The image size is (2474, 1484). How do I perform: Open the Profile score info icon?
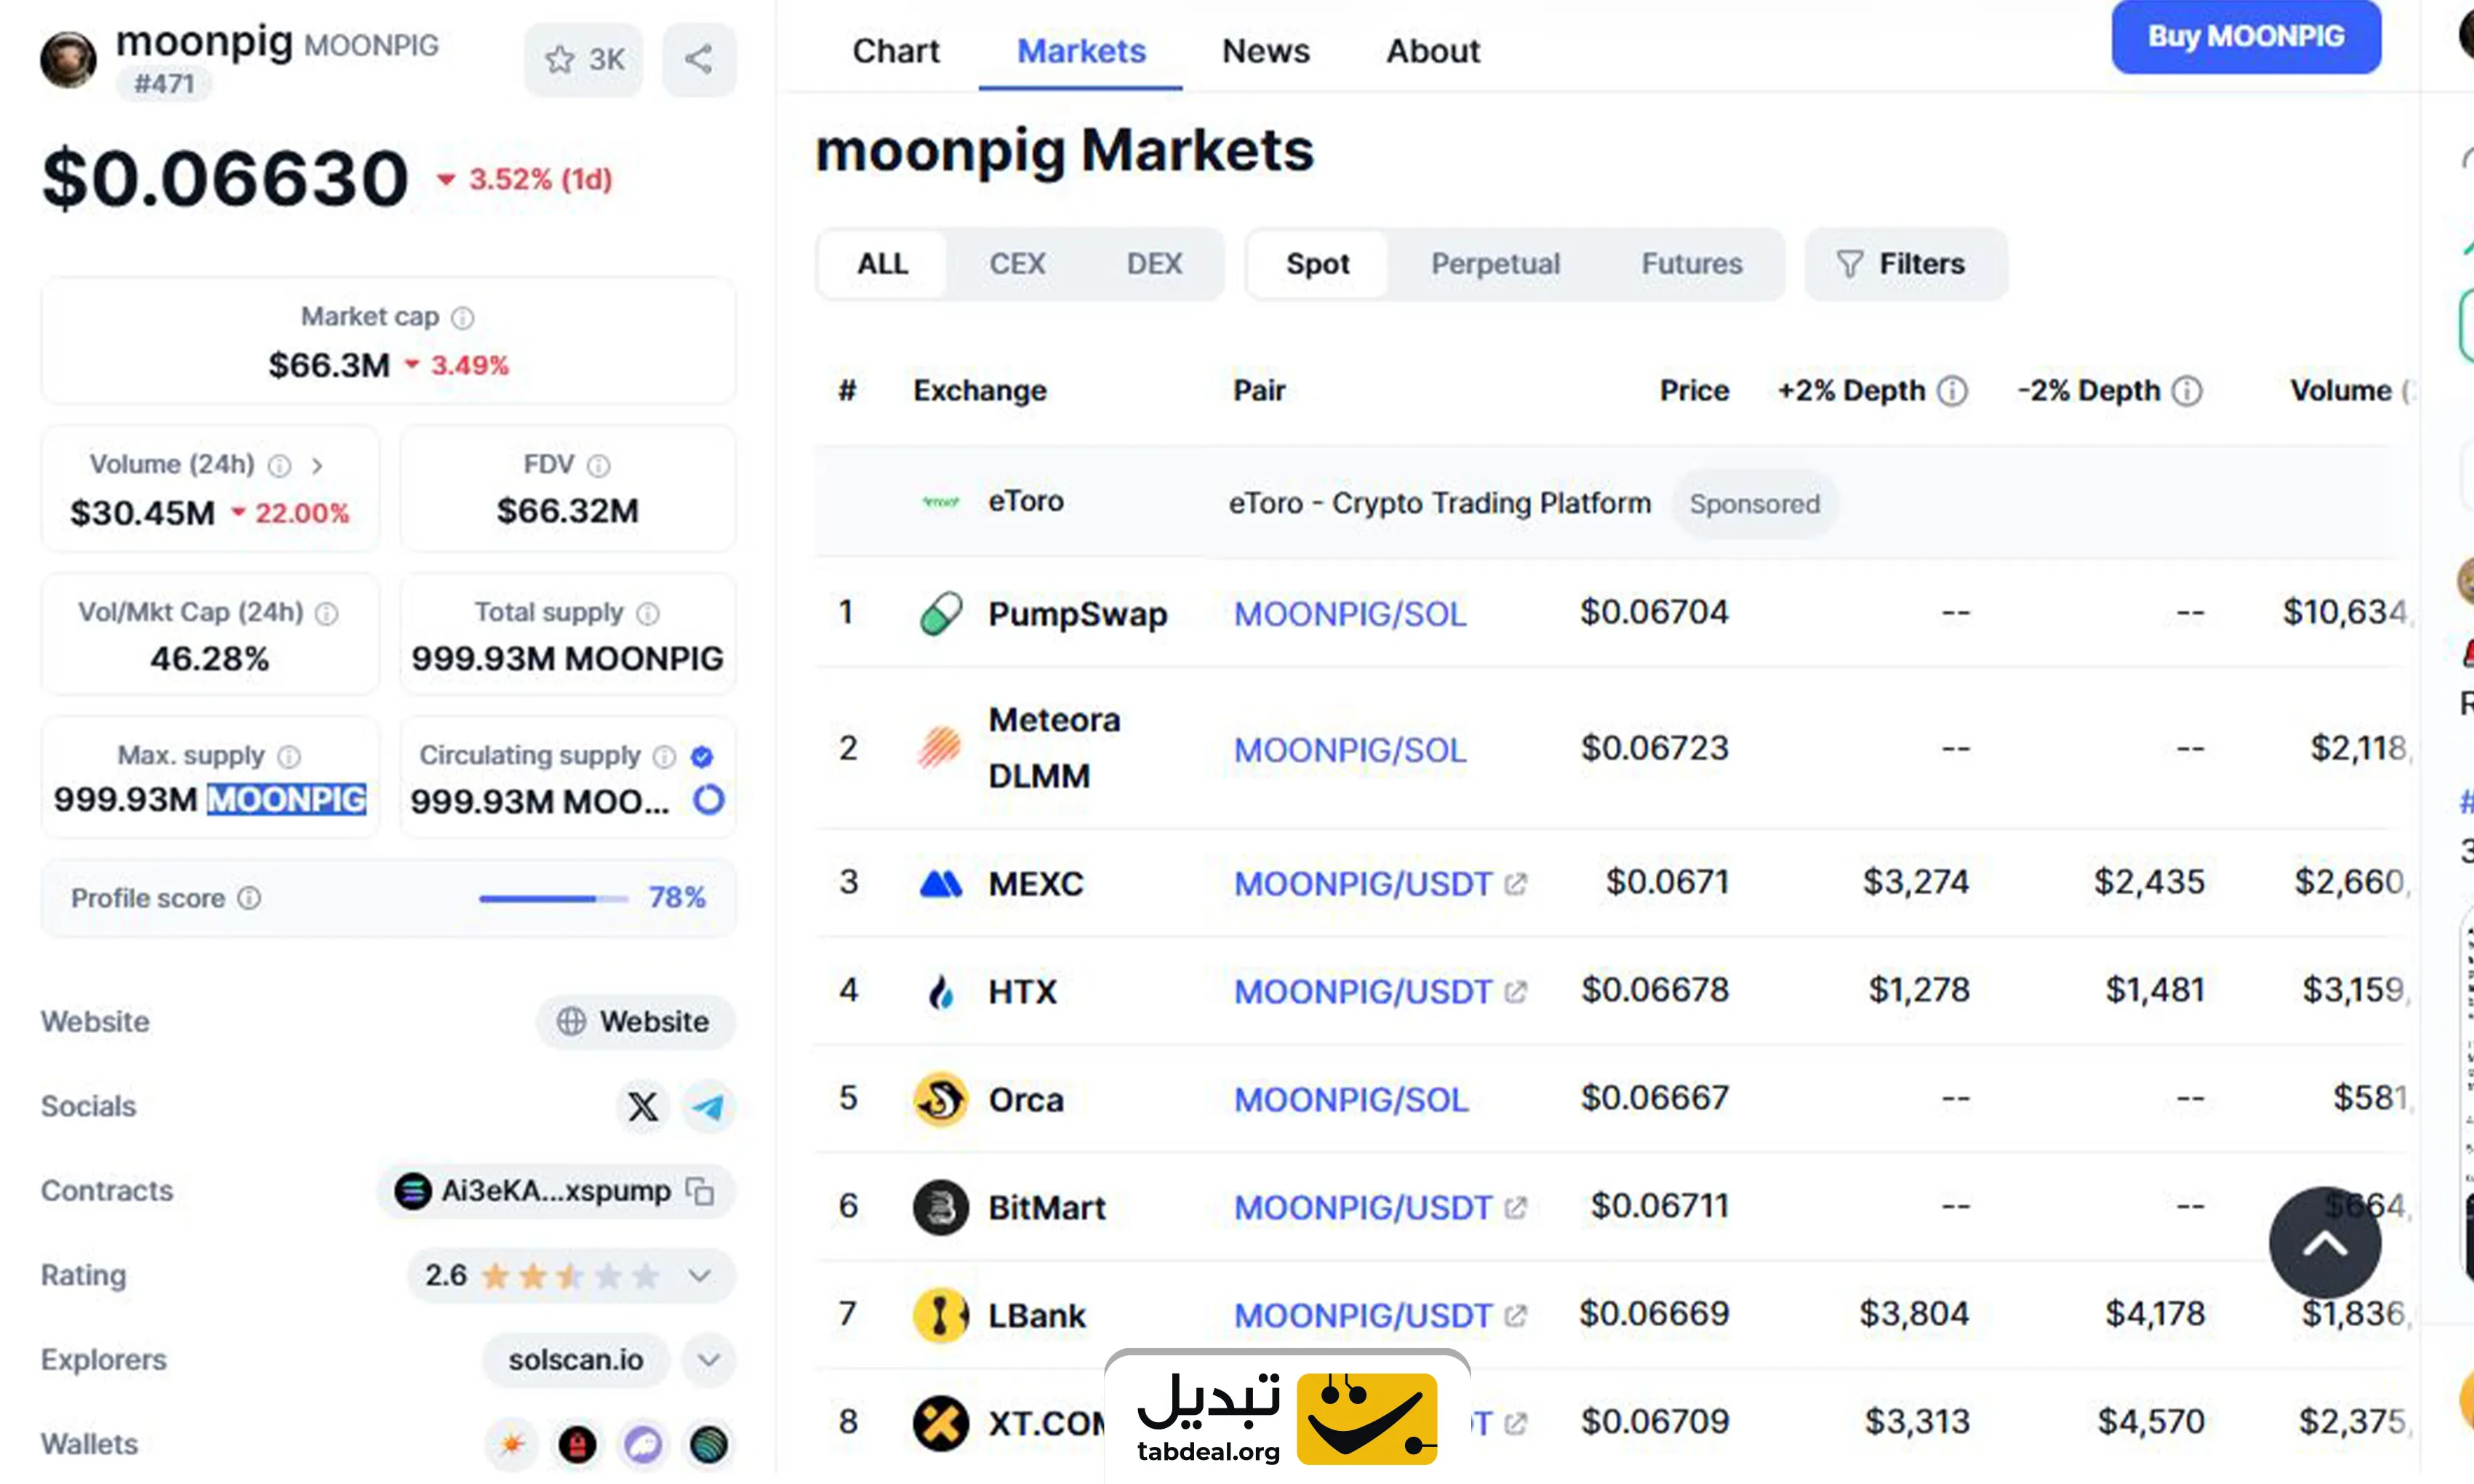[x=249, y=898]
